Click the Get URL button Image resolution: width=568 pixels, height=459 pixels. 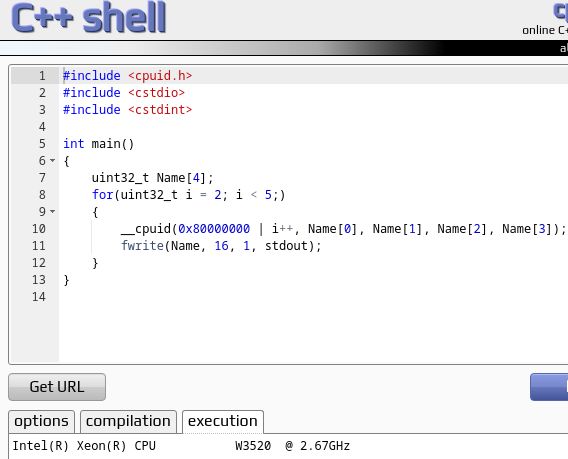[57, 387]
